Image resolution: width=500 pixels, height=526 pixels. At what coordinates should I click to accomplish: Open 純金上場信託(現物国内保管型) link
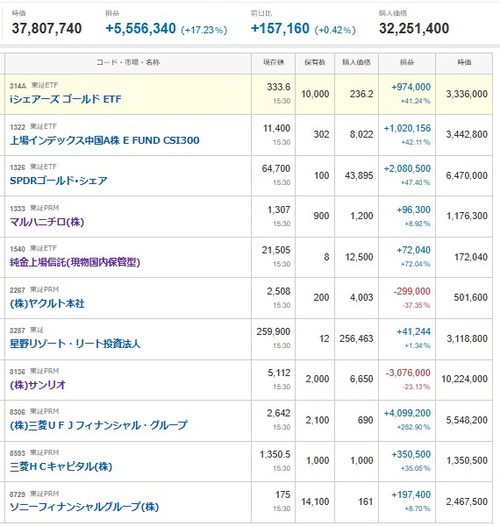[75, 262]
